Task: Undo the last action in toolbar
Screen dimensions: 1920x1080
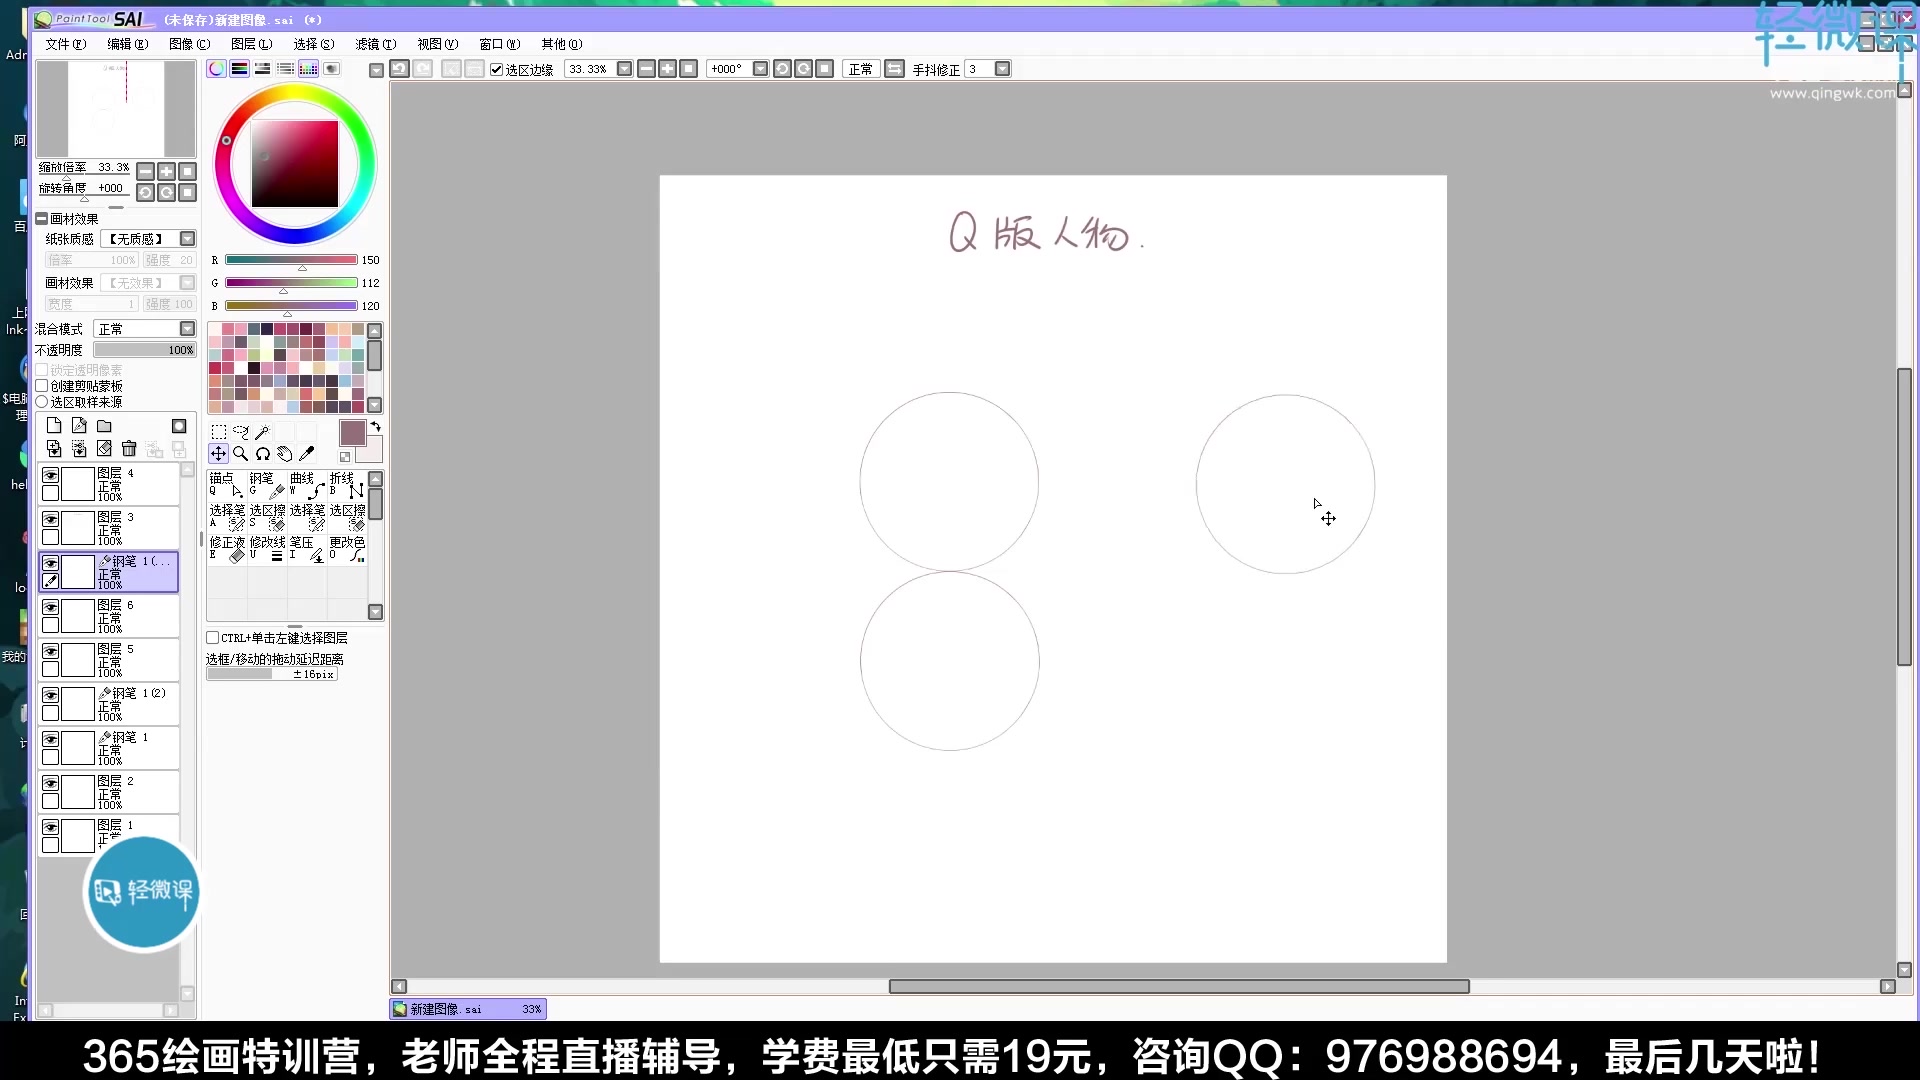Action: [x=399, y=69]
